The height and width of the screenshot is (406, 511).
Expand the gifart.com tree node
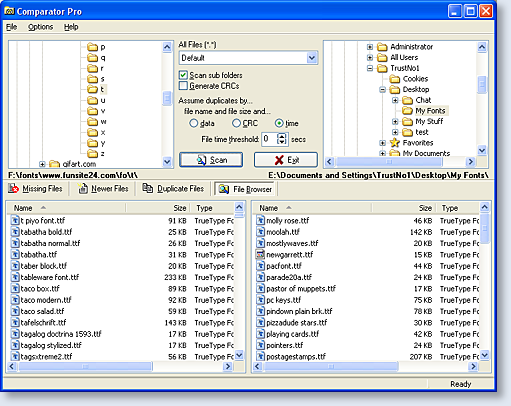pyautogui.click(x=42, y=164)
